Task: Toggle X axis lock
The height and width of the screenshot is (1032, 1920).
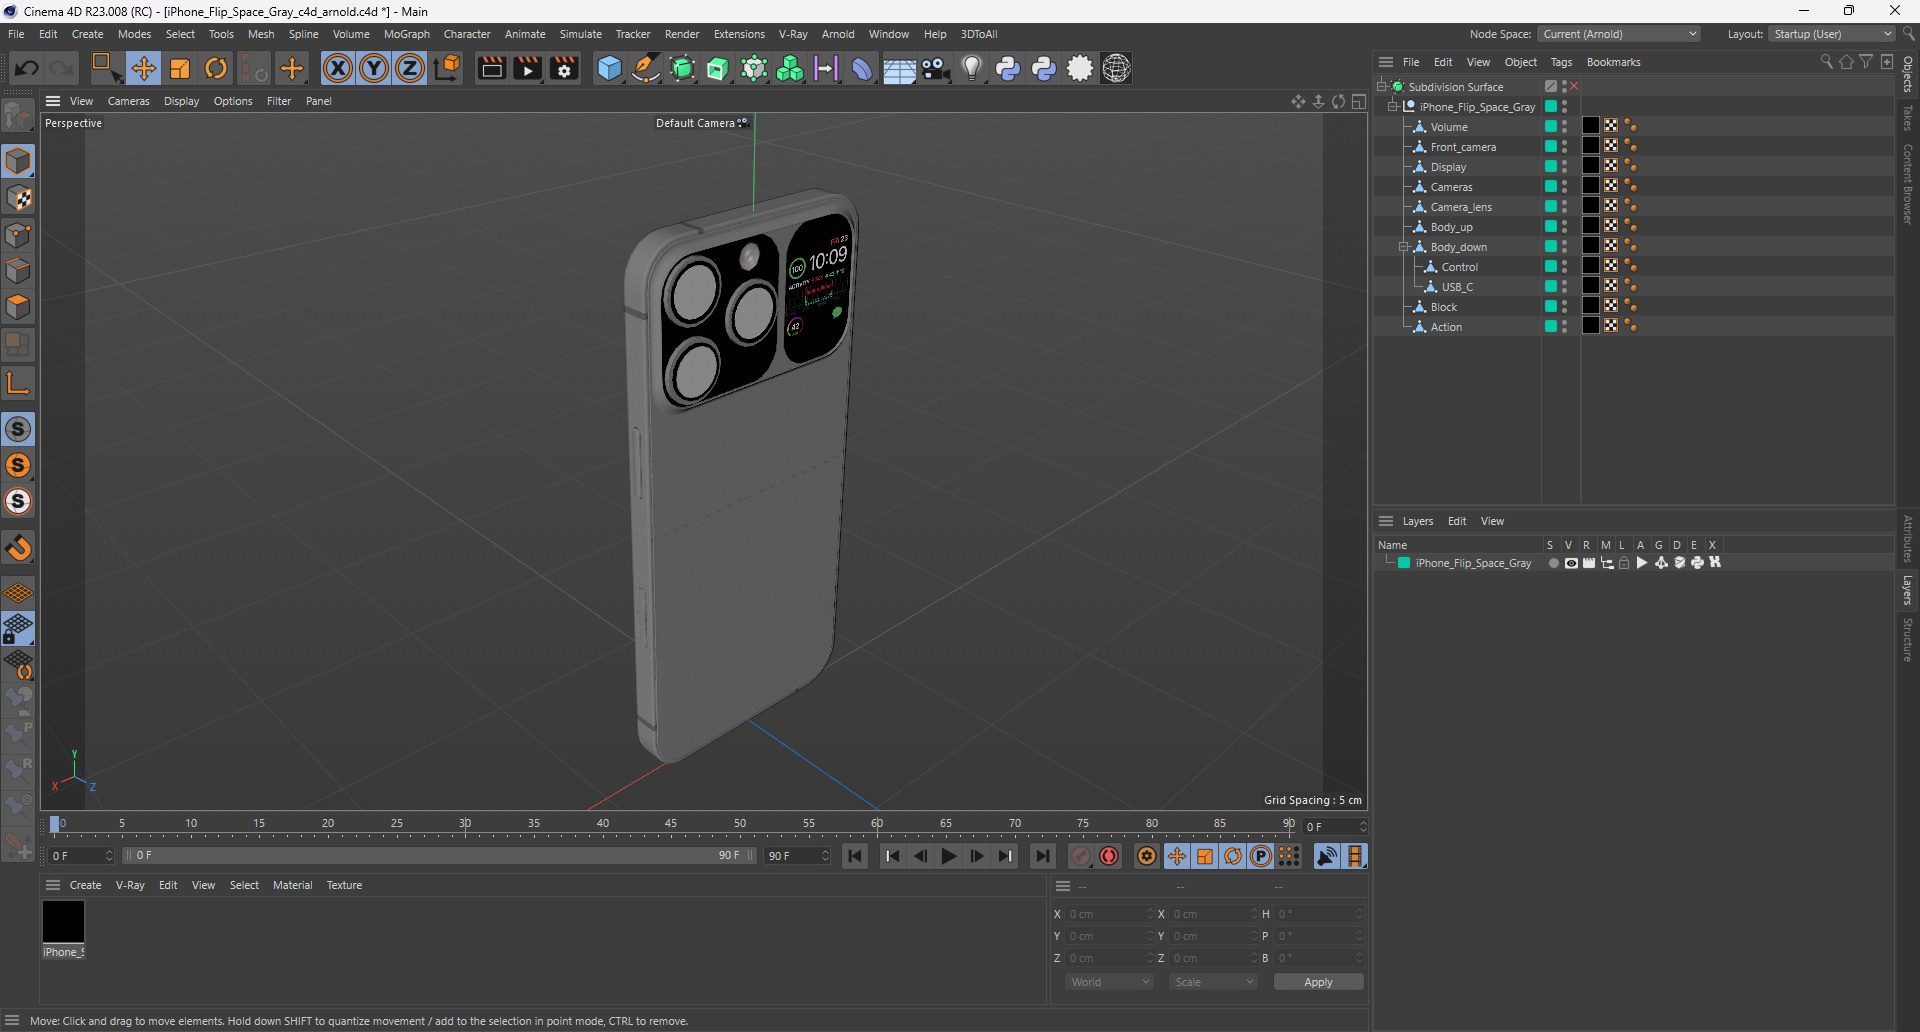Action: point(338,68)
